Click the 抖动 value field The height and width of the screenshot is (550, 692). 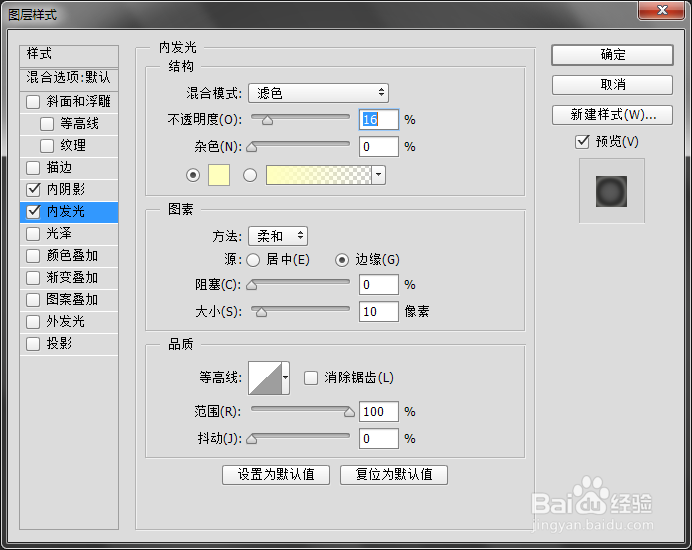pyautogui.click(x=379, y=438)
